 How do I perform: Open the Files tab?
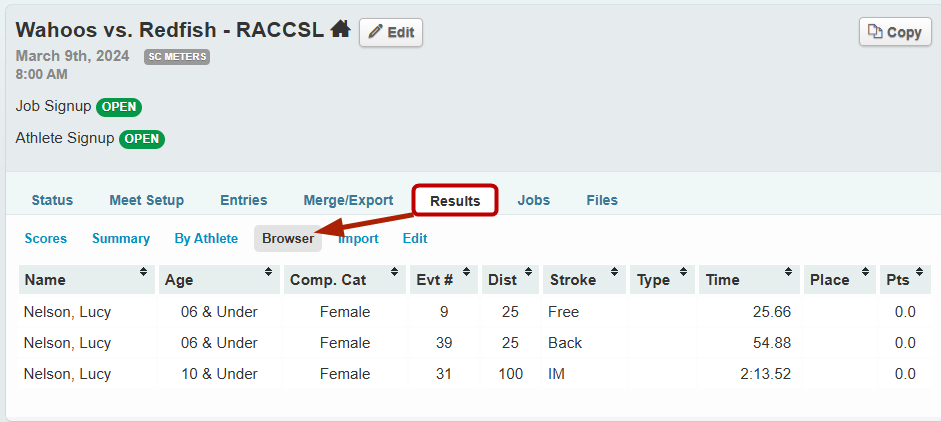click(602, 200)
